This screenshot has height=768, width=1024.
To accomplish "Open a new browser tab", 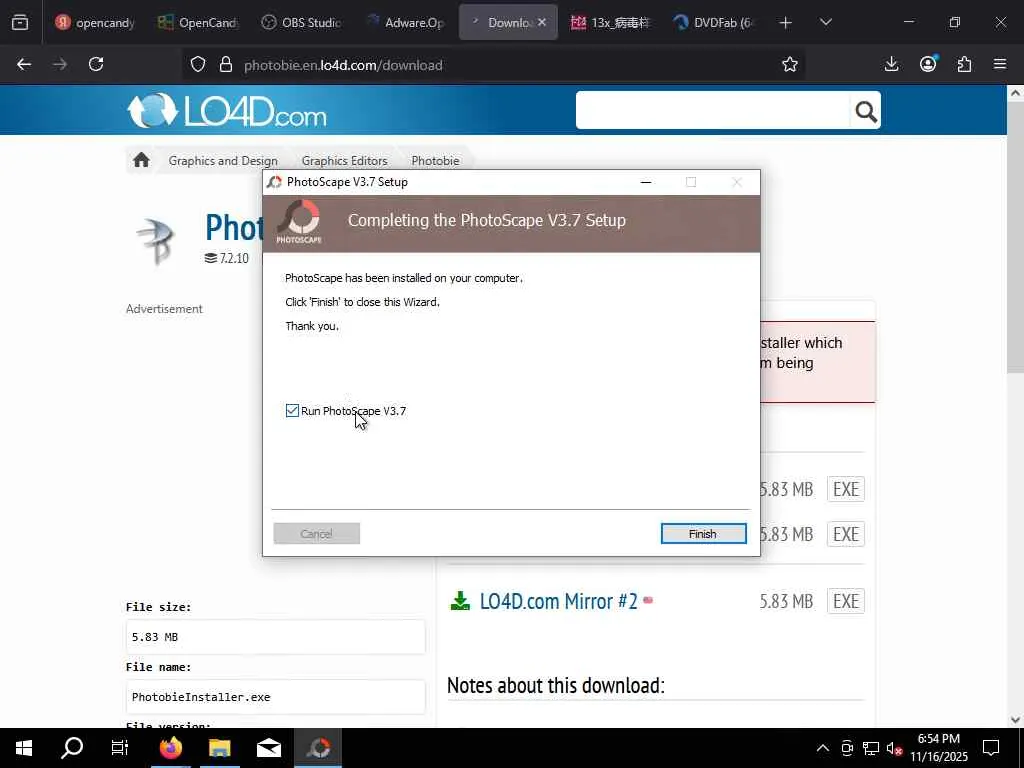I will (x=786, y=23).
